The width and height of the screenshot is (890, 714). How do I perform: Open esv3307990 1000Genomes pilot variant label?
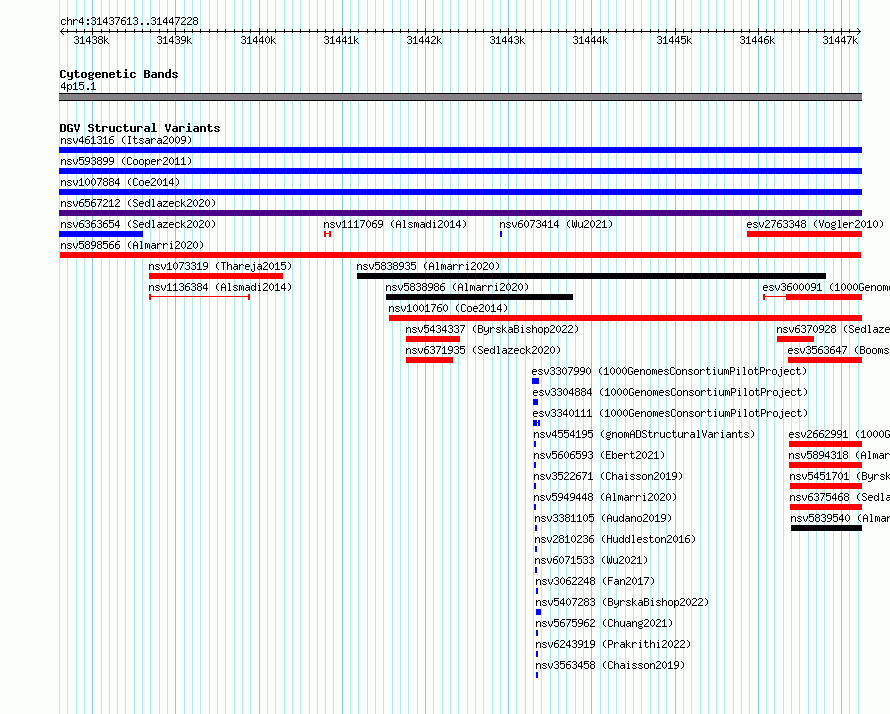pyautogui.click(x=669, y=371)
